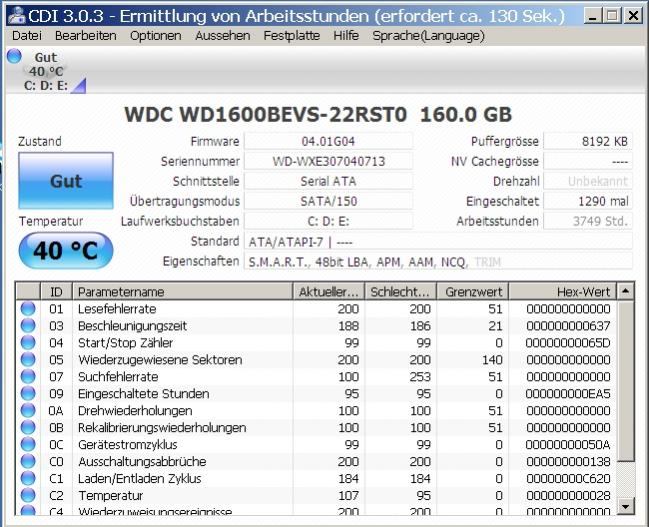The height and width of the screenshot is (527, 649).
Task: Click status orb for Wiederzugewiesene Sektoren row
Action: (x=28, y=360)
